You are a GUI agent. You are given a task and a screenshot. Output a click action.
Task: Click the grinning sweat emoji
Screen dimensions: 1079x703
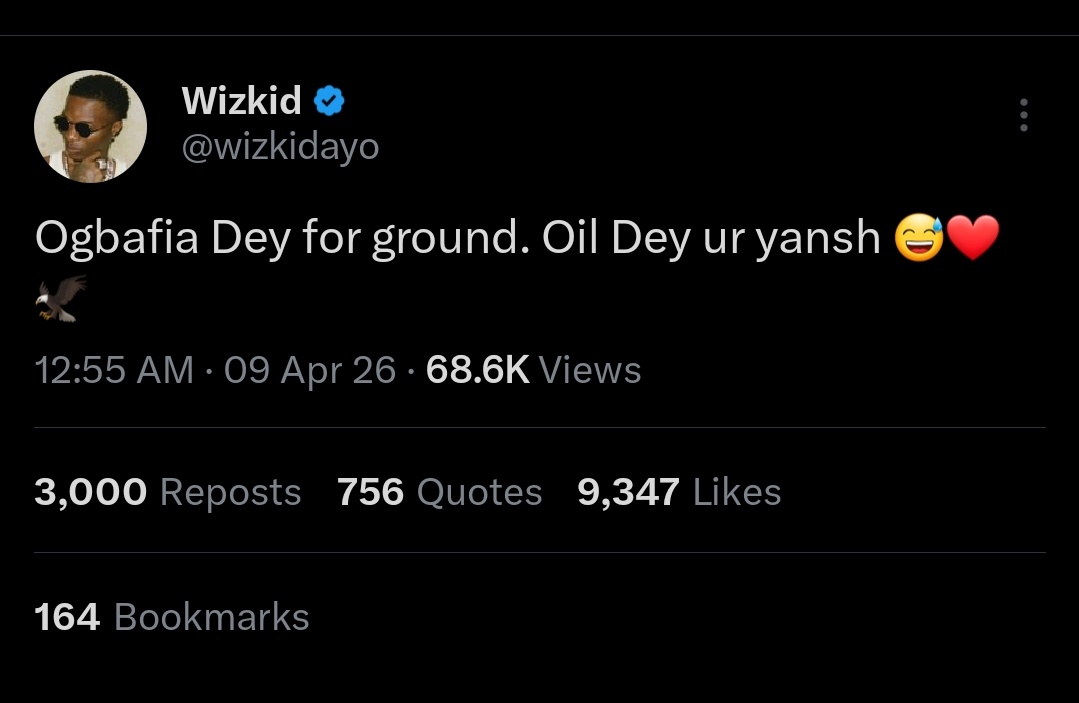pyautogui.click(x=918, y=240)
